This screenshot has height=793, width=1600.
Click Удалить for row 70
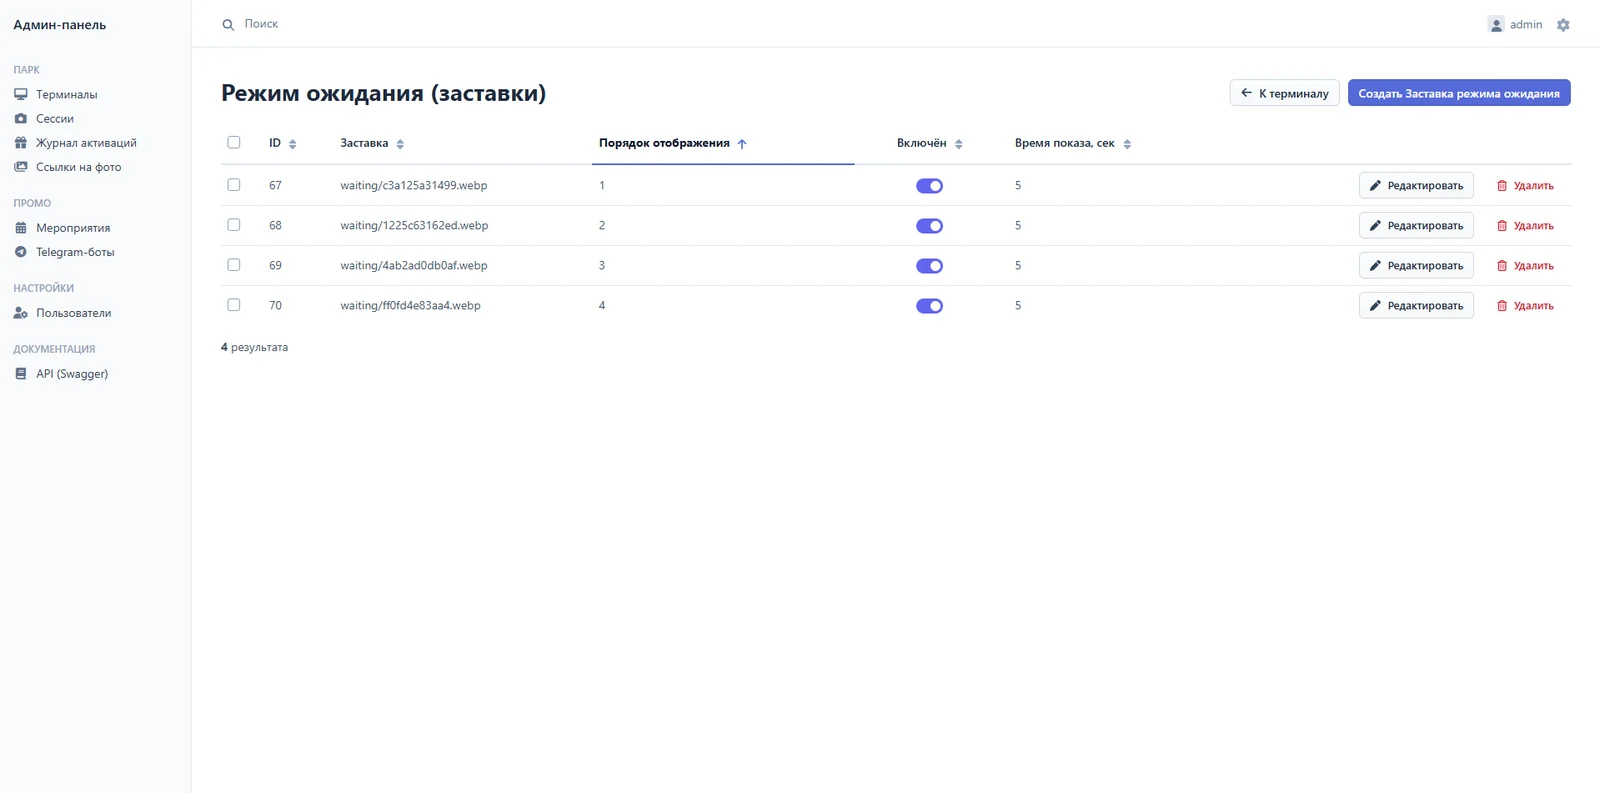tap(1525, 306)
